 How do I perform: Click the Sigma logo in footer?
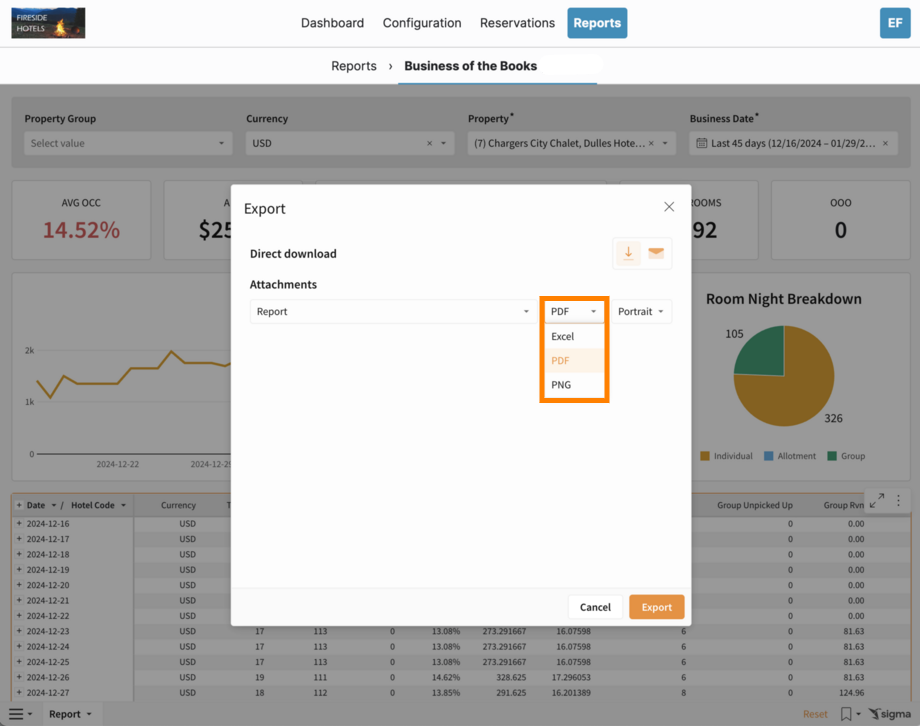pyautogui.click(x=890, y=714)
